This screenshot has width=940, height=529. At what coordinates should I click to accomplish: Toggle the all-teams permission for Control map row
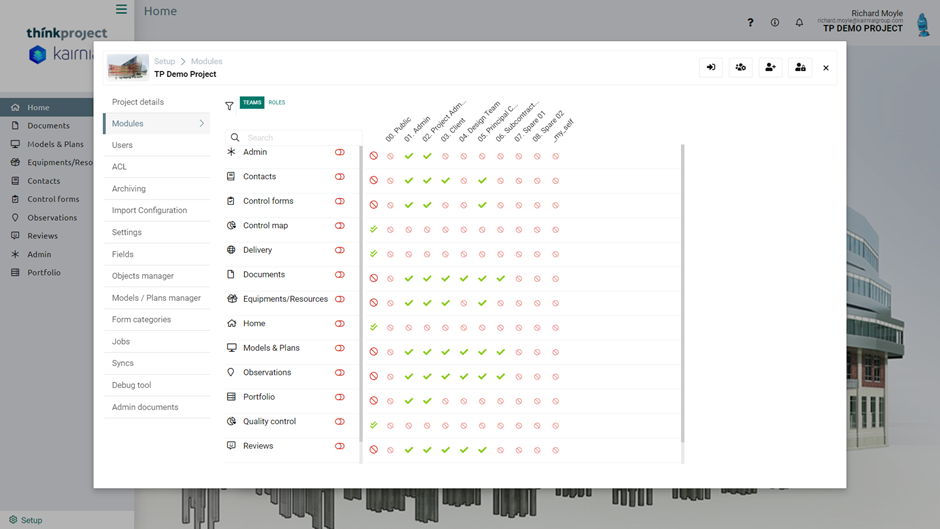(374, 230)
